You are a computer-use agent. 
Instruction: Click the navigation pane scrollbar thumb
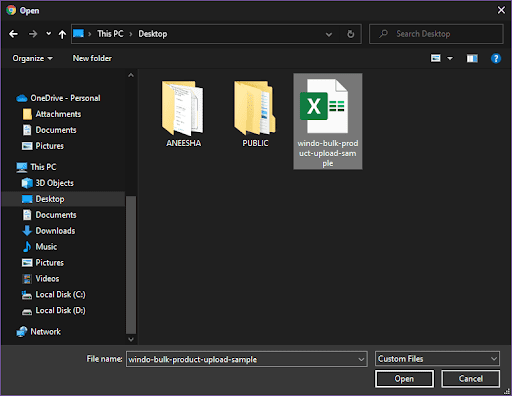click(x=131, y=265)
